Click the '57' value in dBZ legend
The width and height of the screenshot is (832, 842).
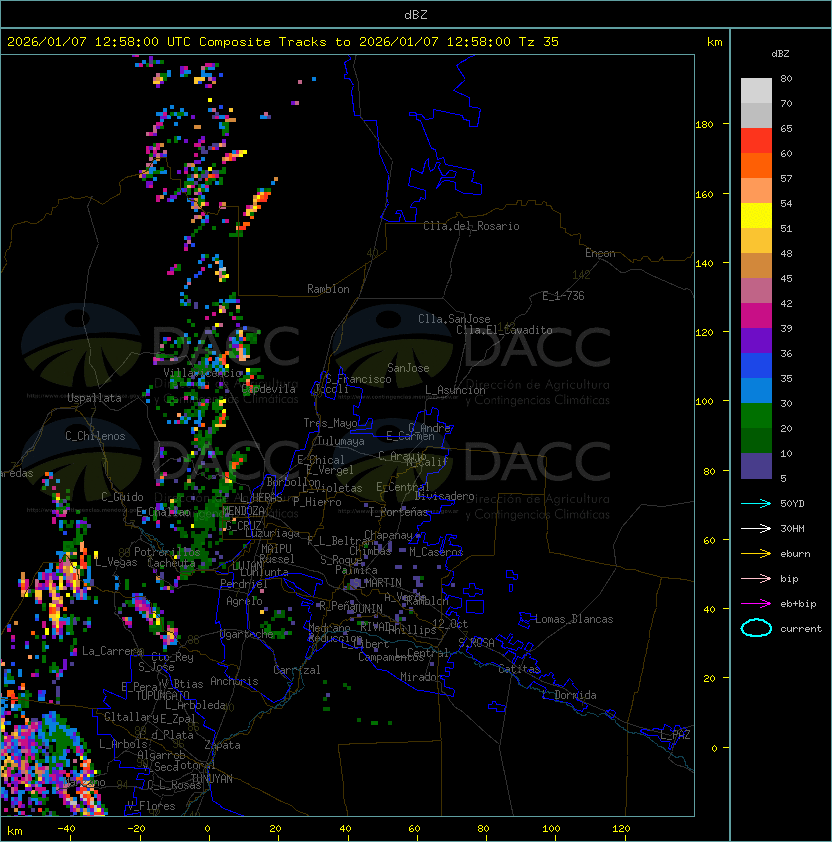tap(786, 178)
